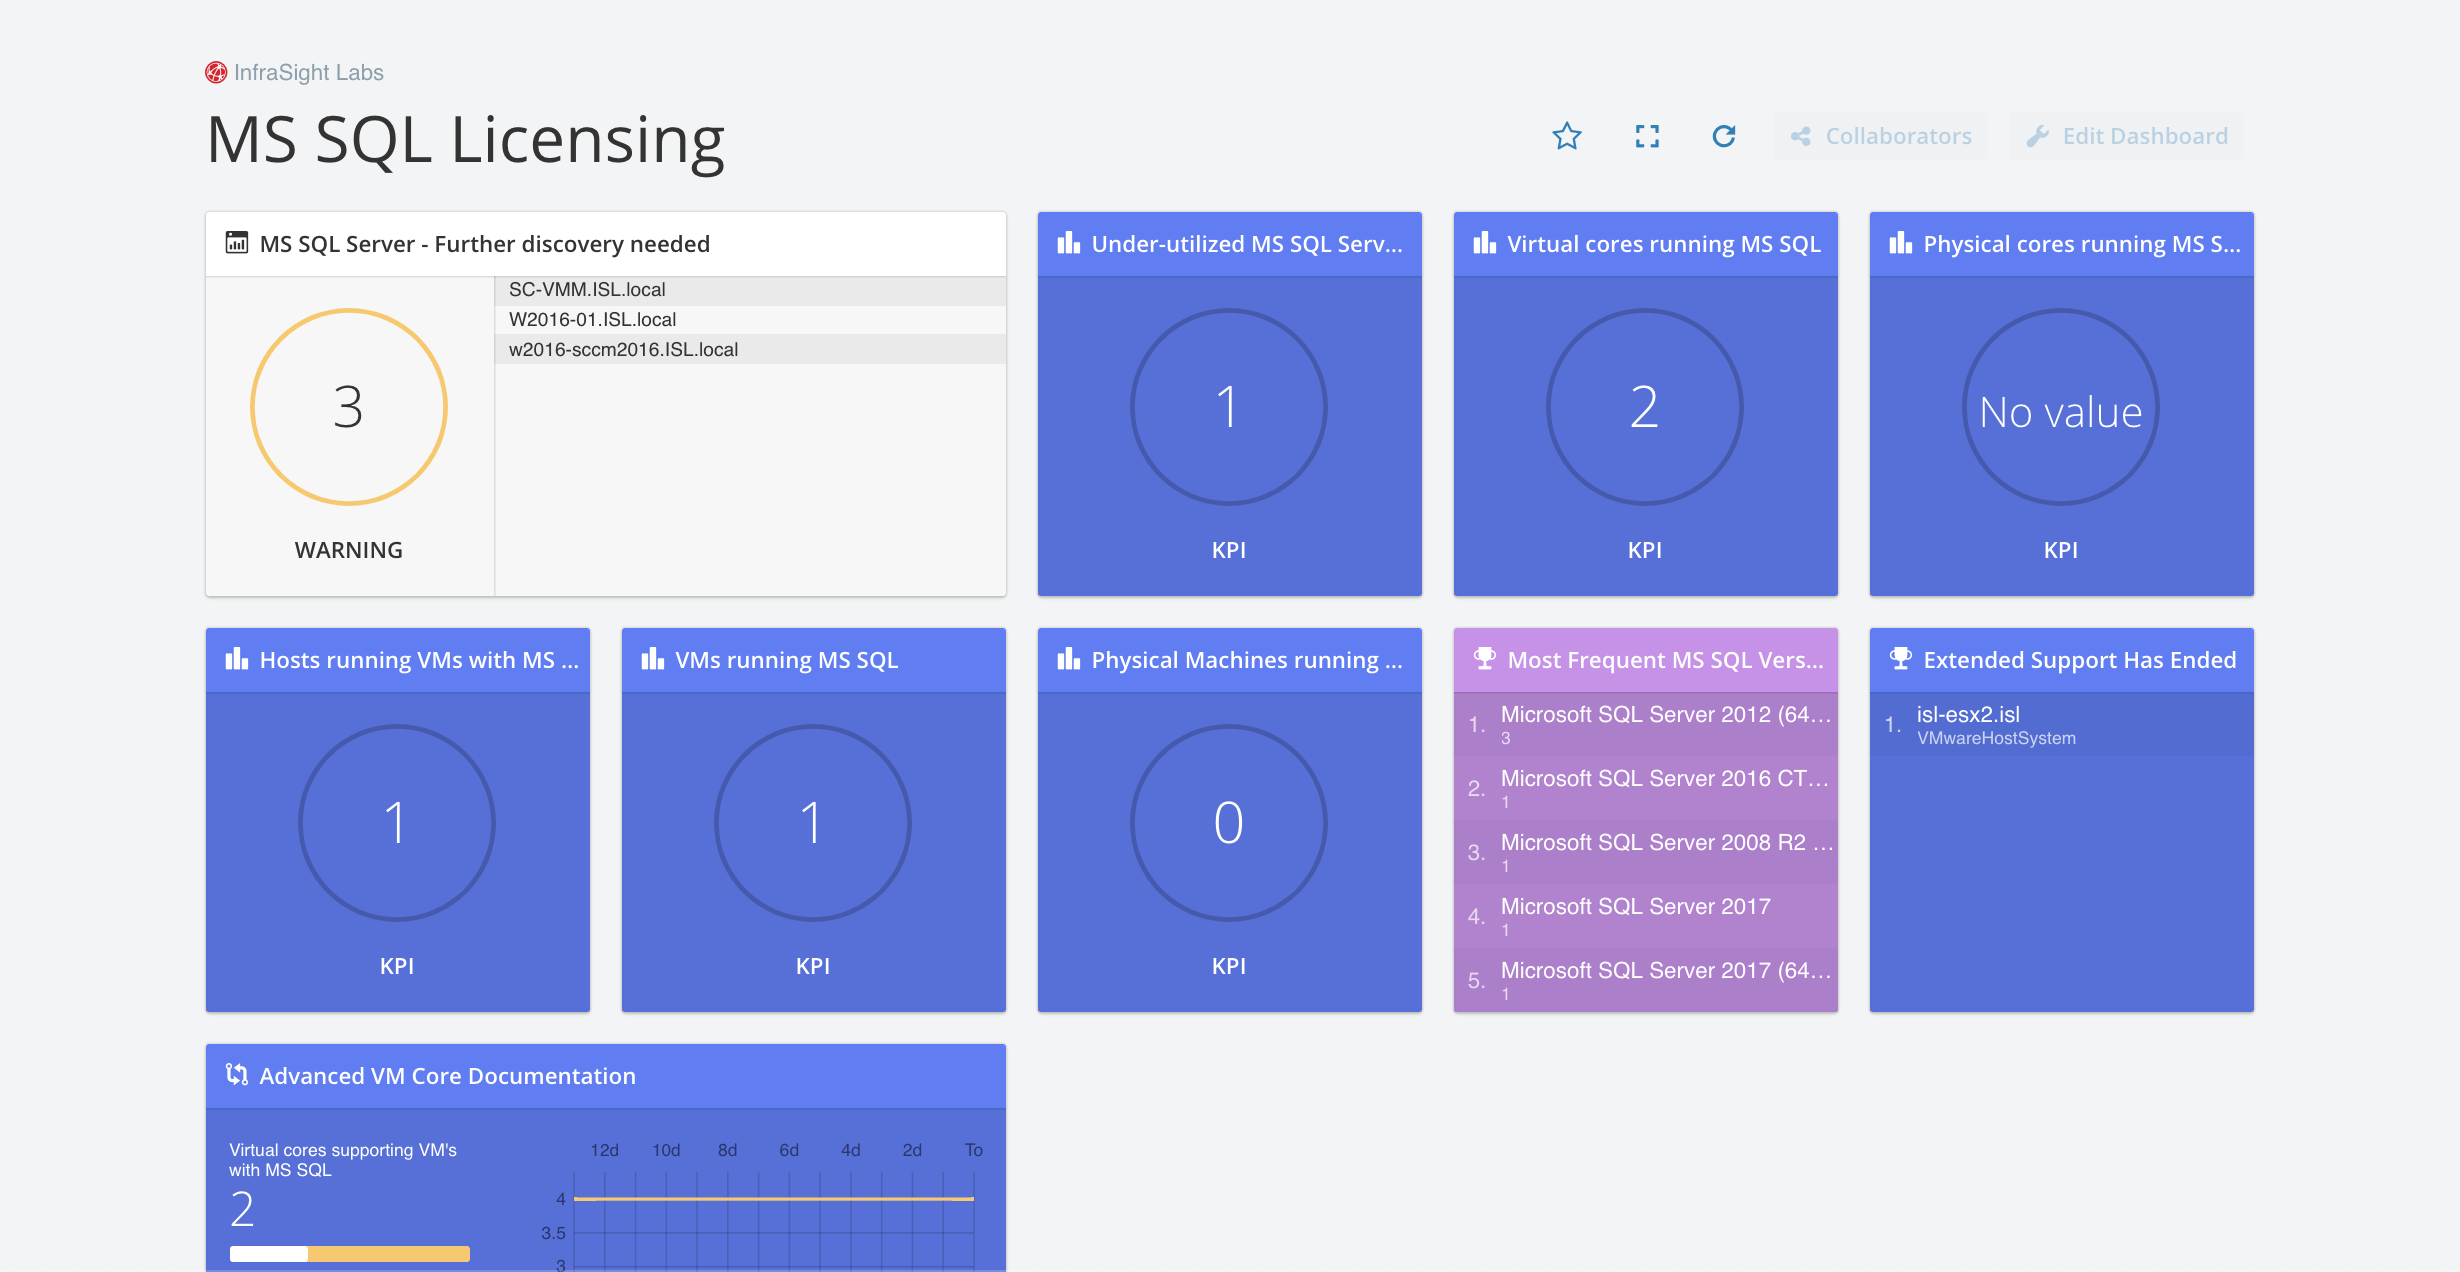This screenshot has width=2460, height=1272.
Task: Click MS SQL Server - Further discovery needed title
Action: coord(485,244)
